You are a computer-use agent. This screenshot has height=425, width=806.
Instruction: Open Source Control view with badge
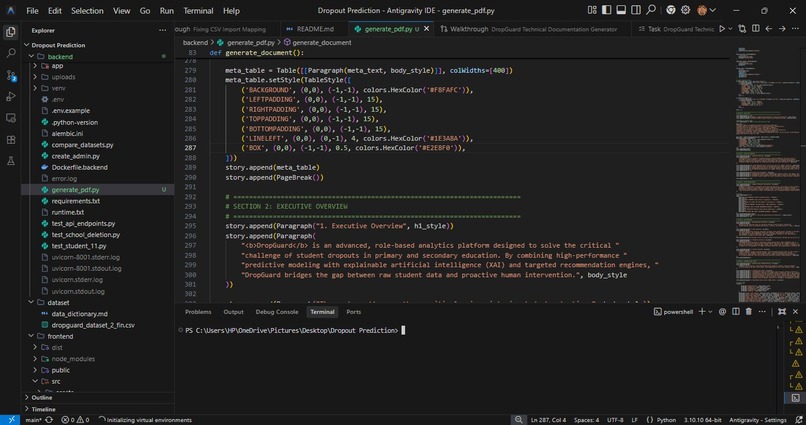(x=10, y=76)
